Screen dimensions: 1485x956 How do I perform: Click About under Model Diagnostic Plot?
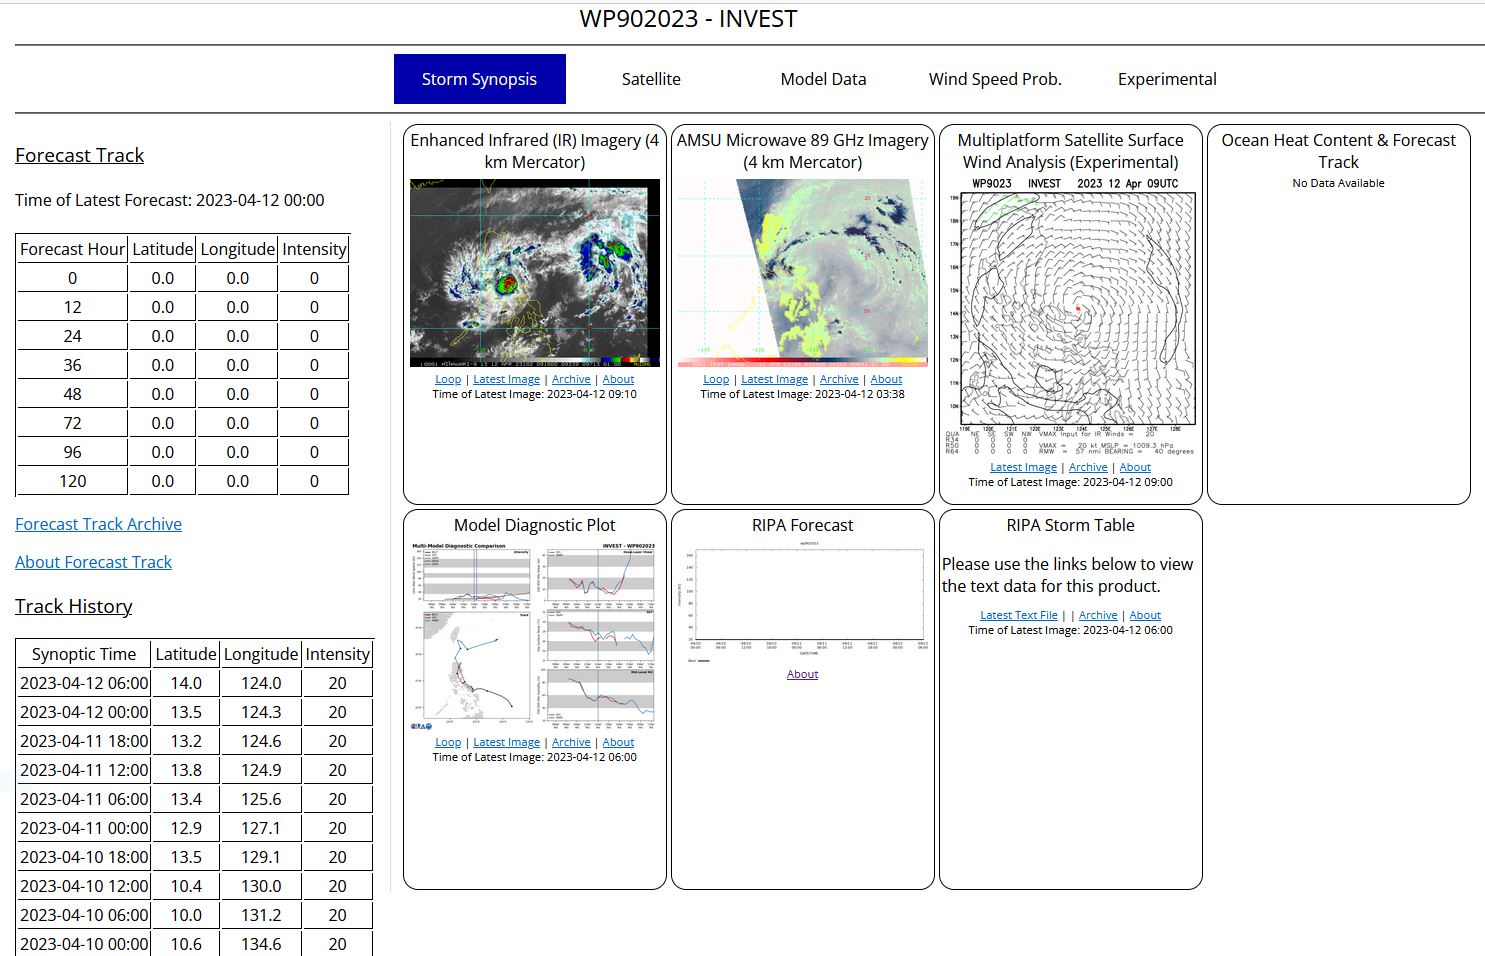(618, 742)
